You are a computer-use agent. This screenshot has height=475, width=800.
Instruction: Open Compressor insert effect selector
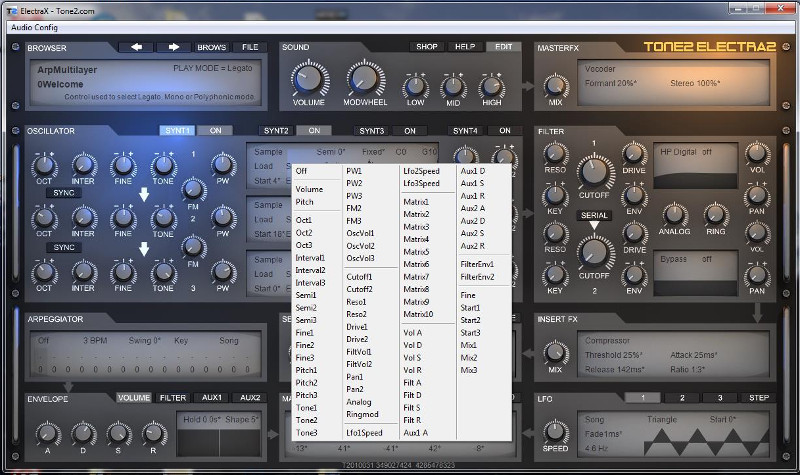point(608,340)
